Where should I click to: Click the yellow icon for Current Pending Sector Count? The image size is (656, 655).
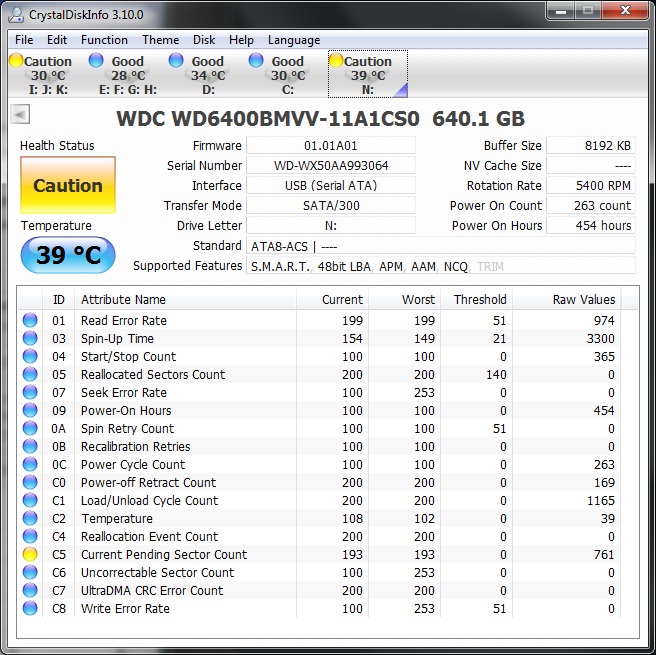coord(30,554)
